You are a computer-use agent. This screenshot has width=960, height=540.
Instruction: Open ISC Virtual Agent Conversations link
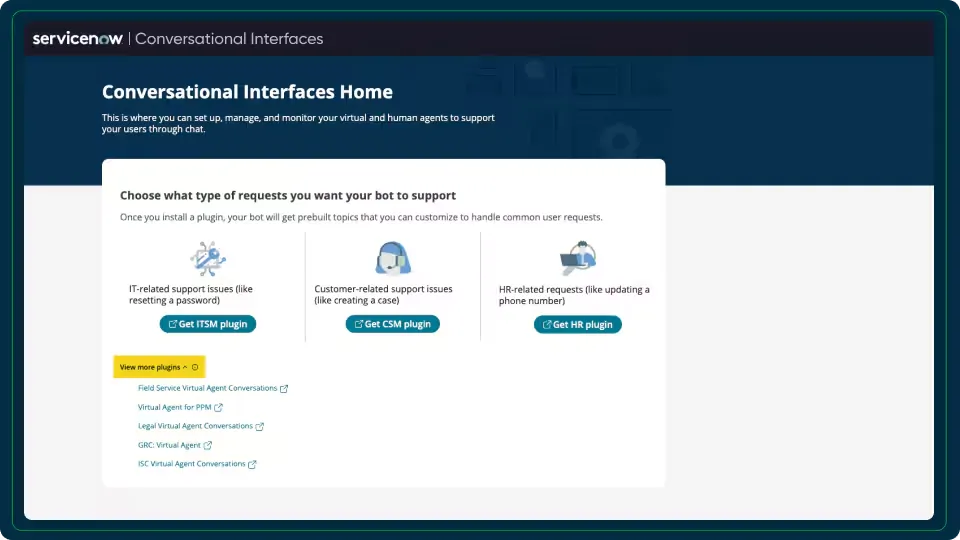(192, 464)
